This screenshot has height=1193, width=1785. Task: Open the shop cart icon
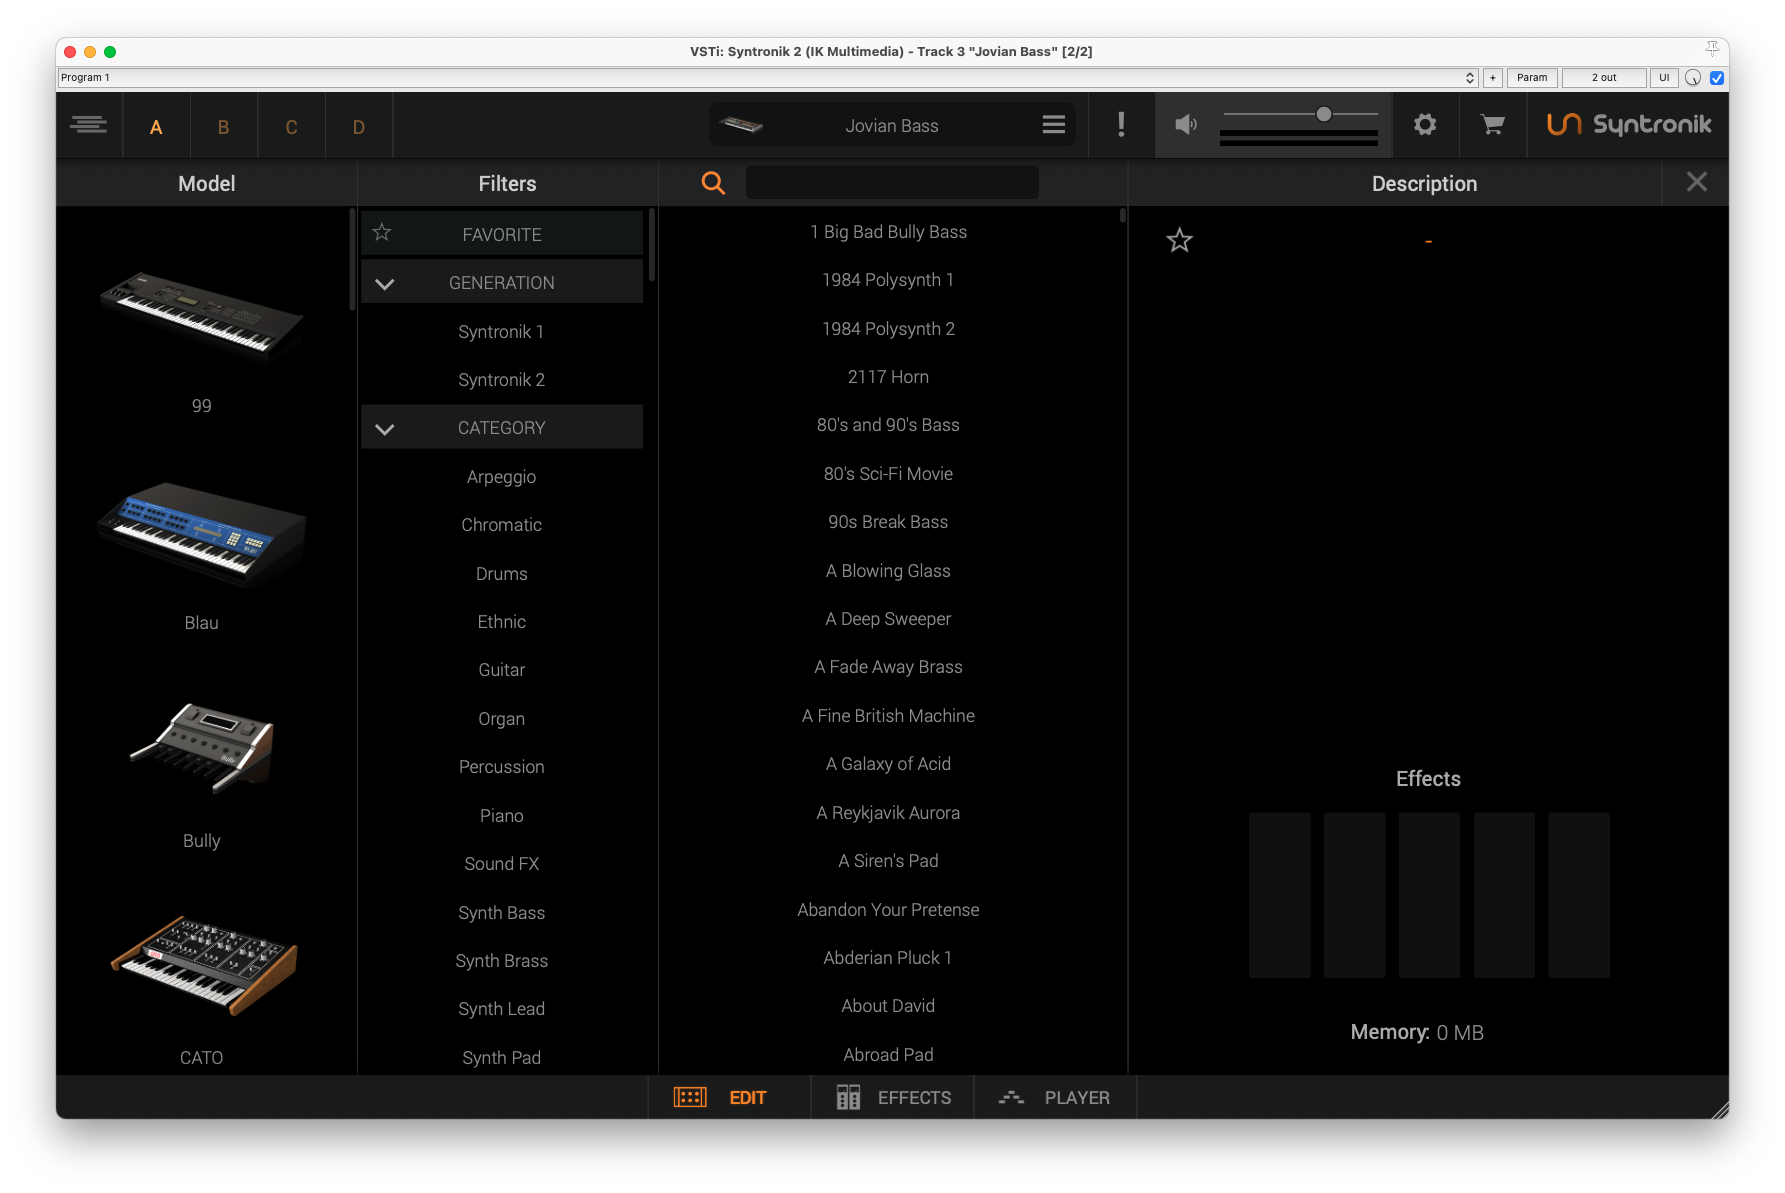pos(1493,125)
